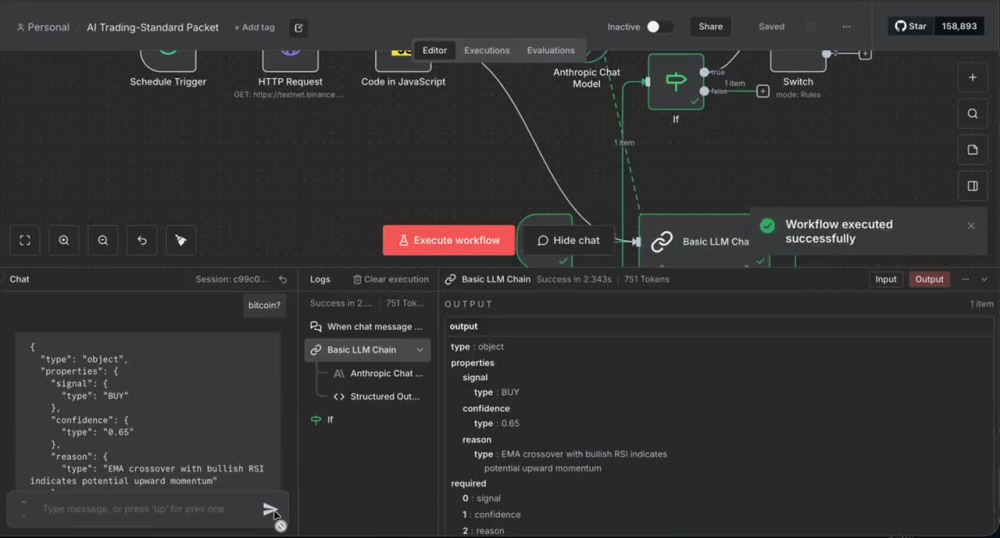This screenshot has height=538, width=1000.
Task: Select the Output view toggle
Action: [x=929, y=279]
